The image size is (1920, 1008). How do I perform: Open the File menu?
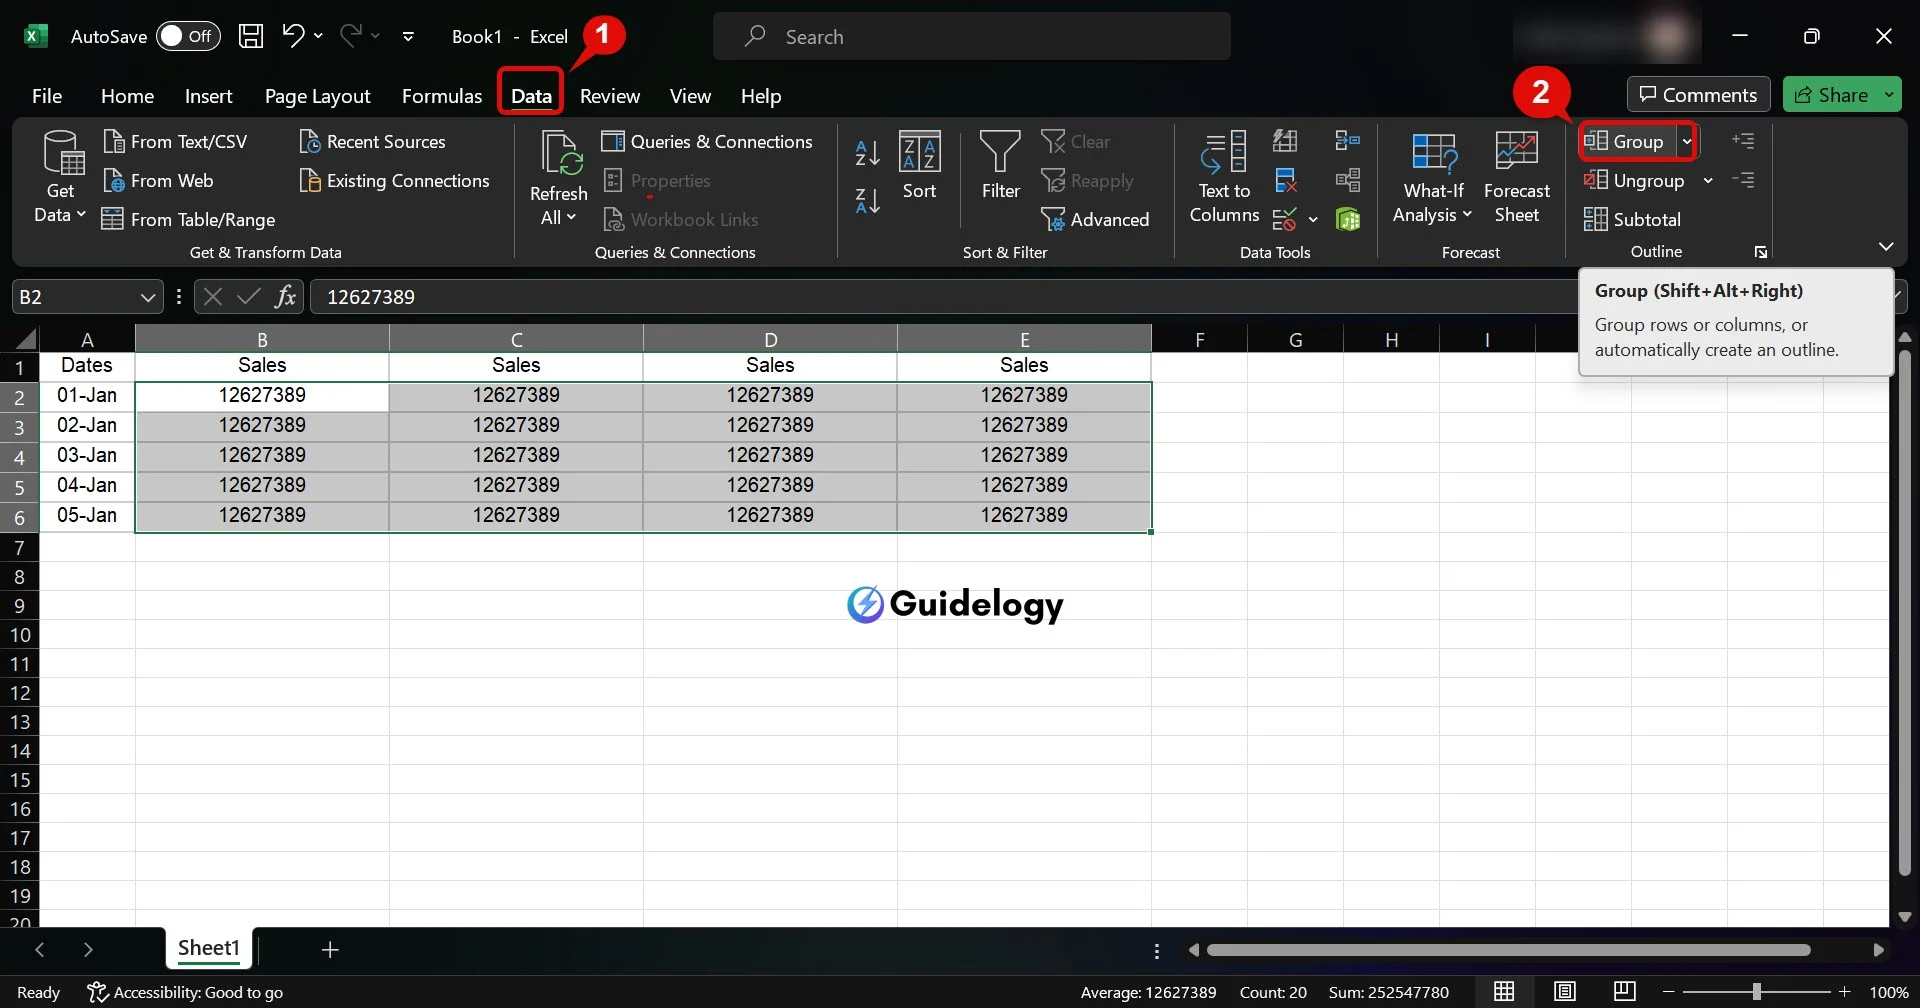[x=47, y=96]
